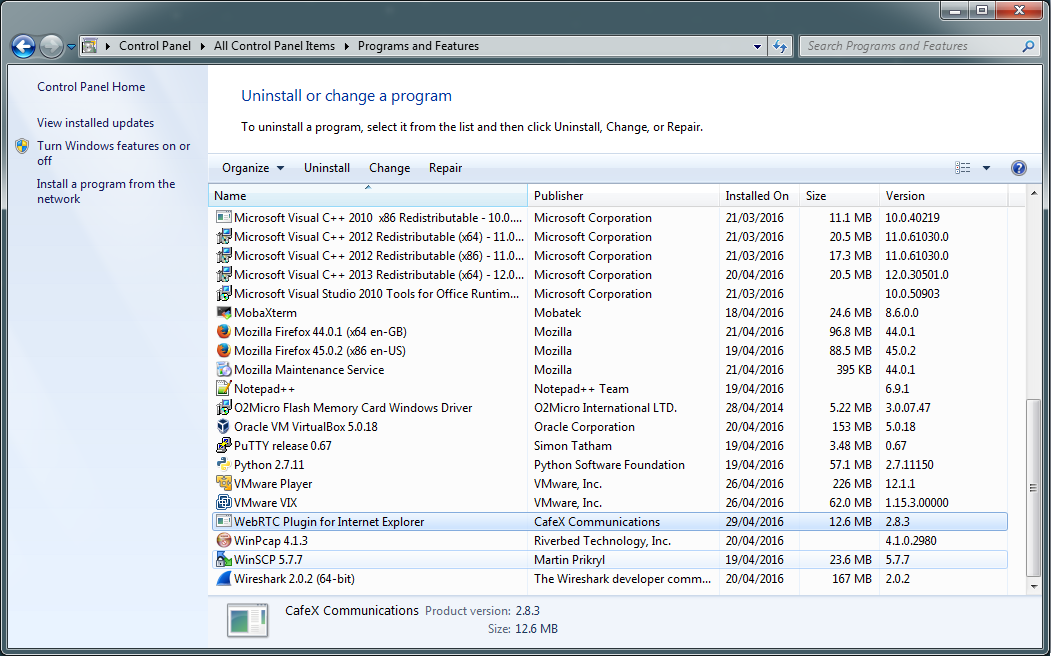This screenshot has width=1051, height=656.
Task: Select Notepad++ program name
Action: pos(264,389)
